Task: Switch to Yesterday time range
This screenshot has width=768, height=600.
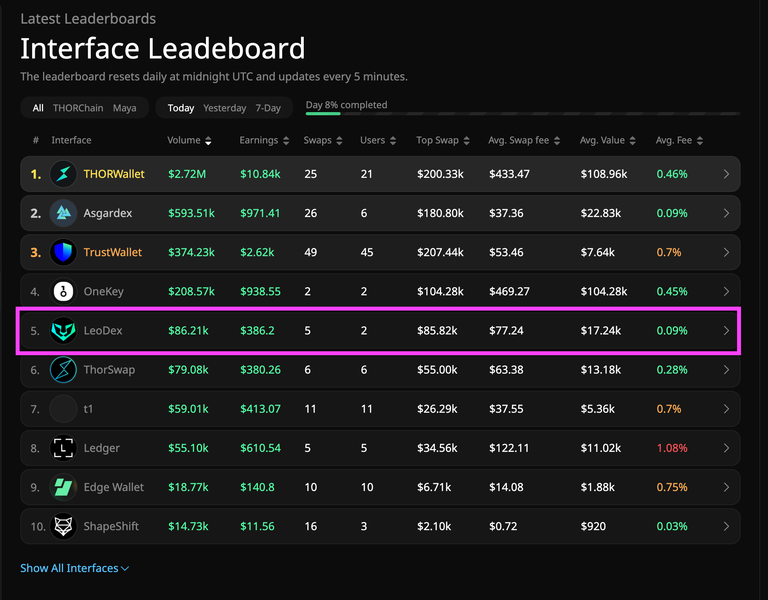Action: click(x=225, y=108)
